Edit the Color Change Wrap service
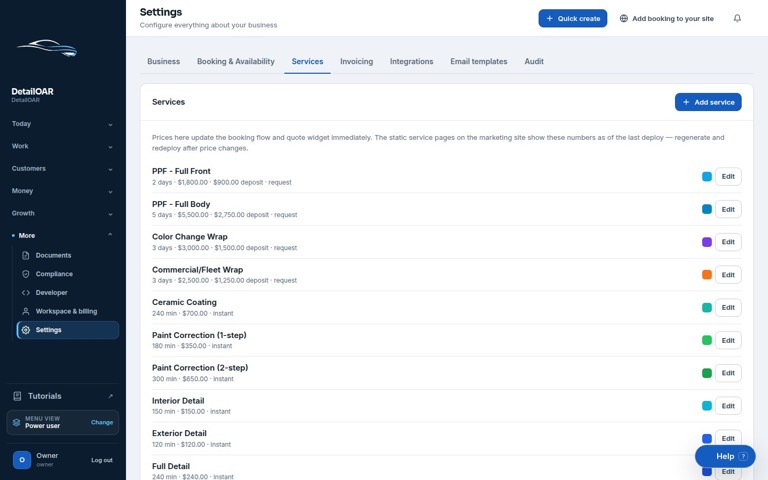Screen dimensions: 768x480 click(x=728, y=242)
